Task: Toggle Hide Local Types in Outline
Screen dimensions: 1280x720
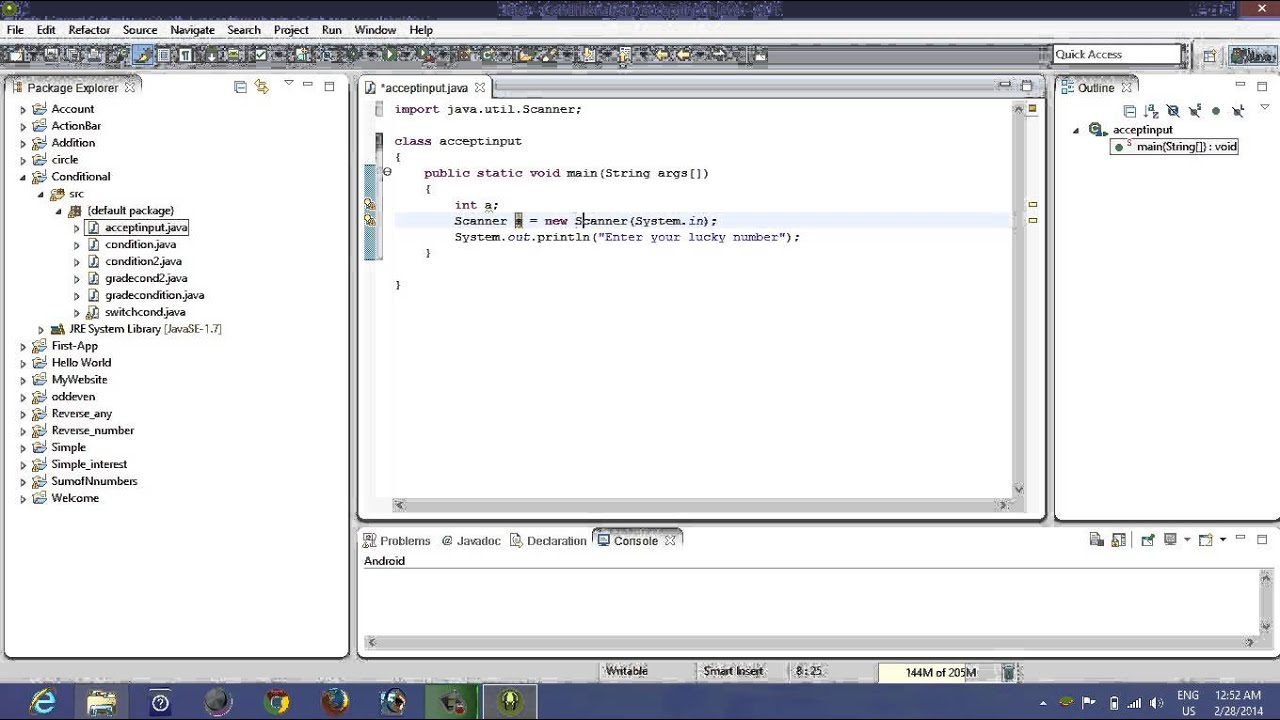Action: 1238,111
